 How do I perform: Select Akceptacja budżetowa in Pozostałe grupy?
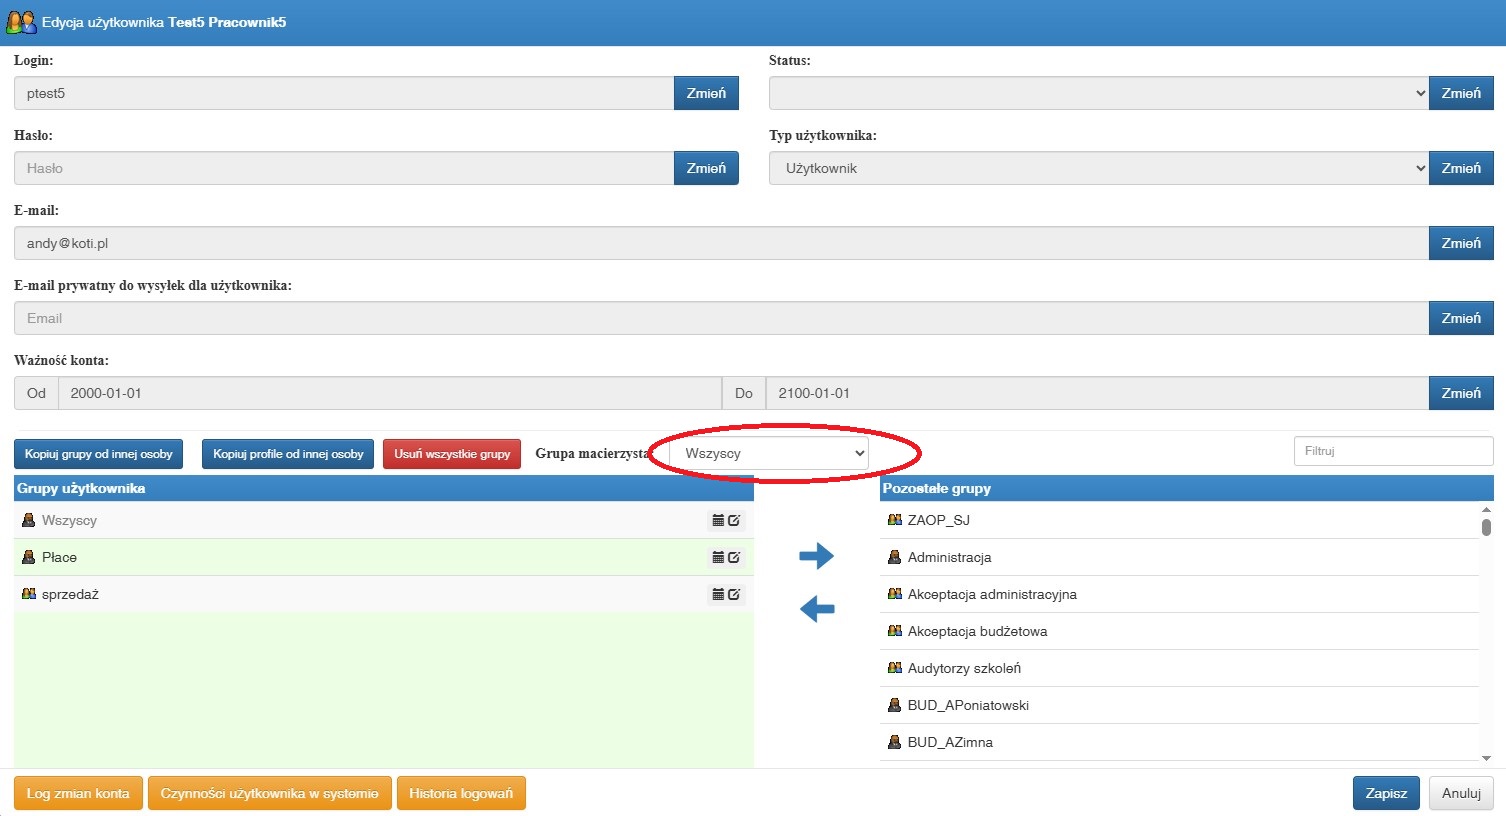tap(1179, 631)
